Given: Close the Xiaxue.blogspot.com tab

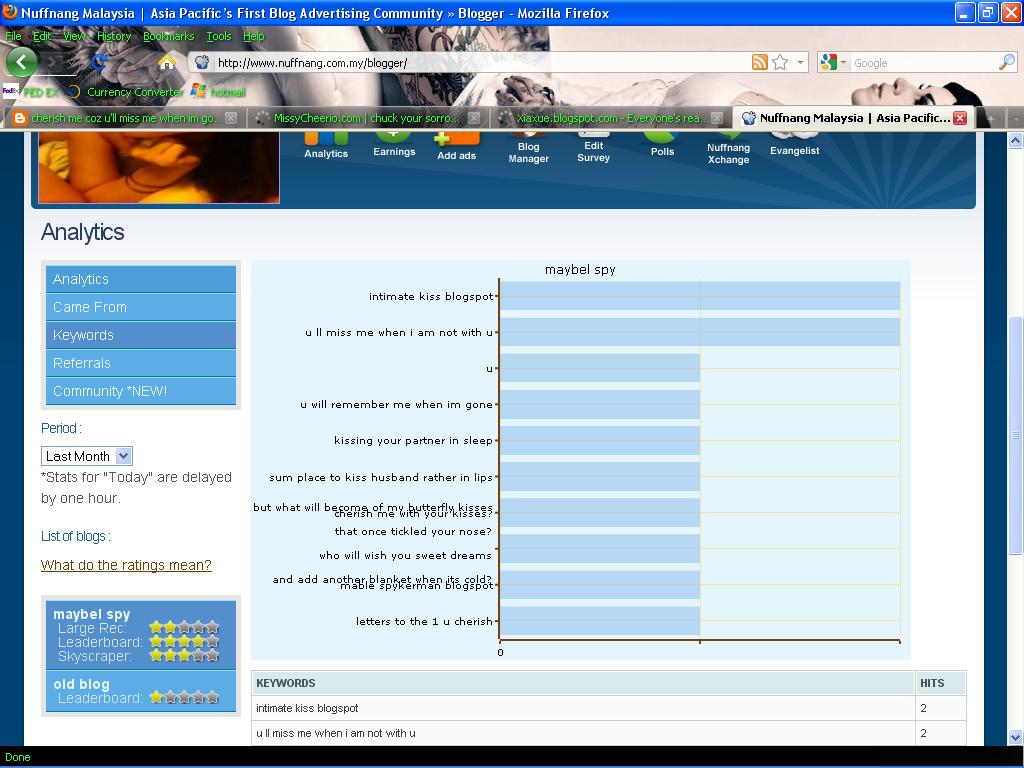Looking at the screenshot, I should click(x=717, y=118).
